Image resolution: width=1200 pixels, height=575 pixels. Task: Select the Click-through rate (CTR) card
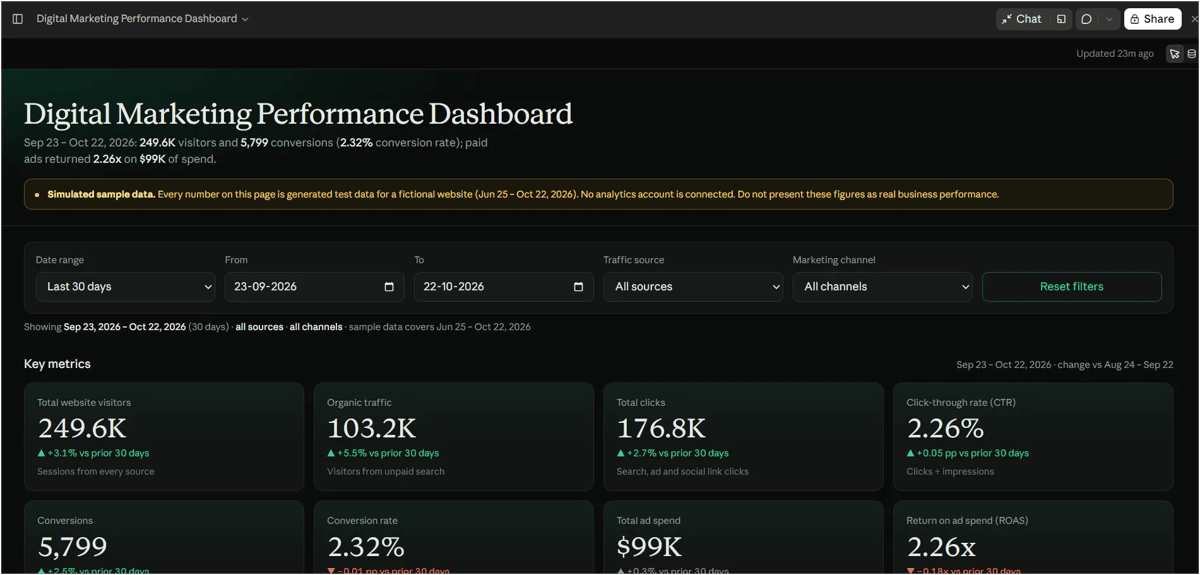(x=1033, y=437)
